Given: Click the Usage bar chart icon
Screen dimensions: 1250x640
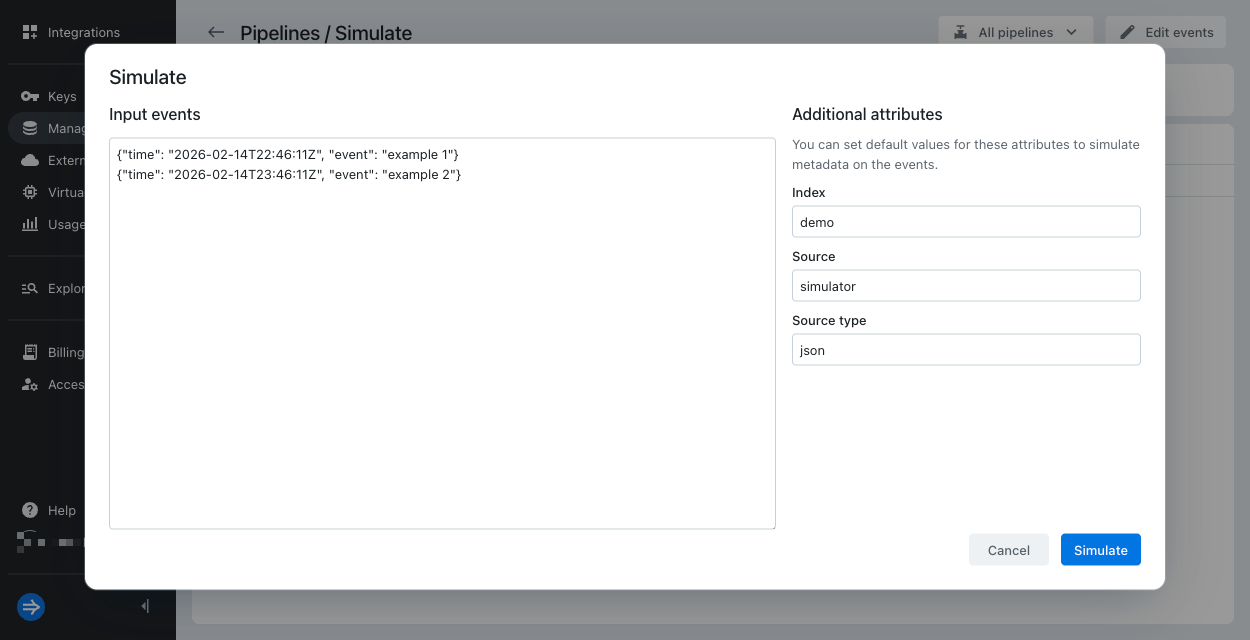Looking at the screenshot, I should tap(30, 224).
